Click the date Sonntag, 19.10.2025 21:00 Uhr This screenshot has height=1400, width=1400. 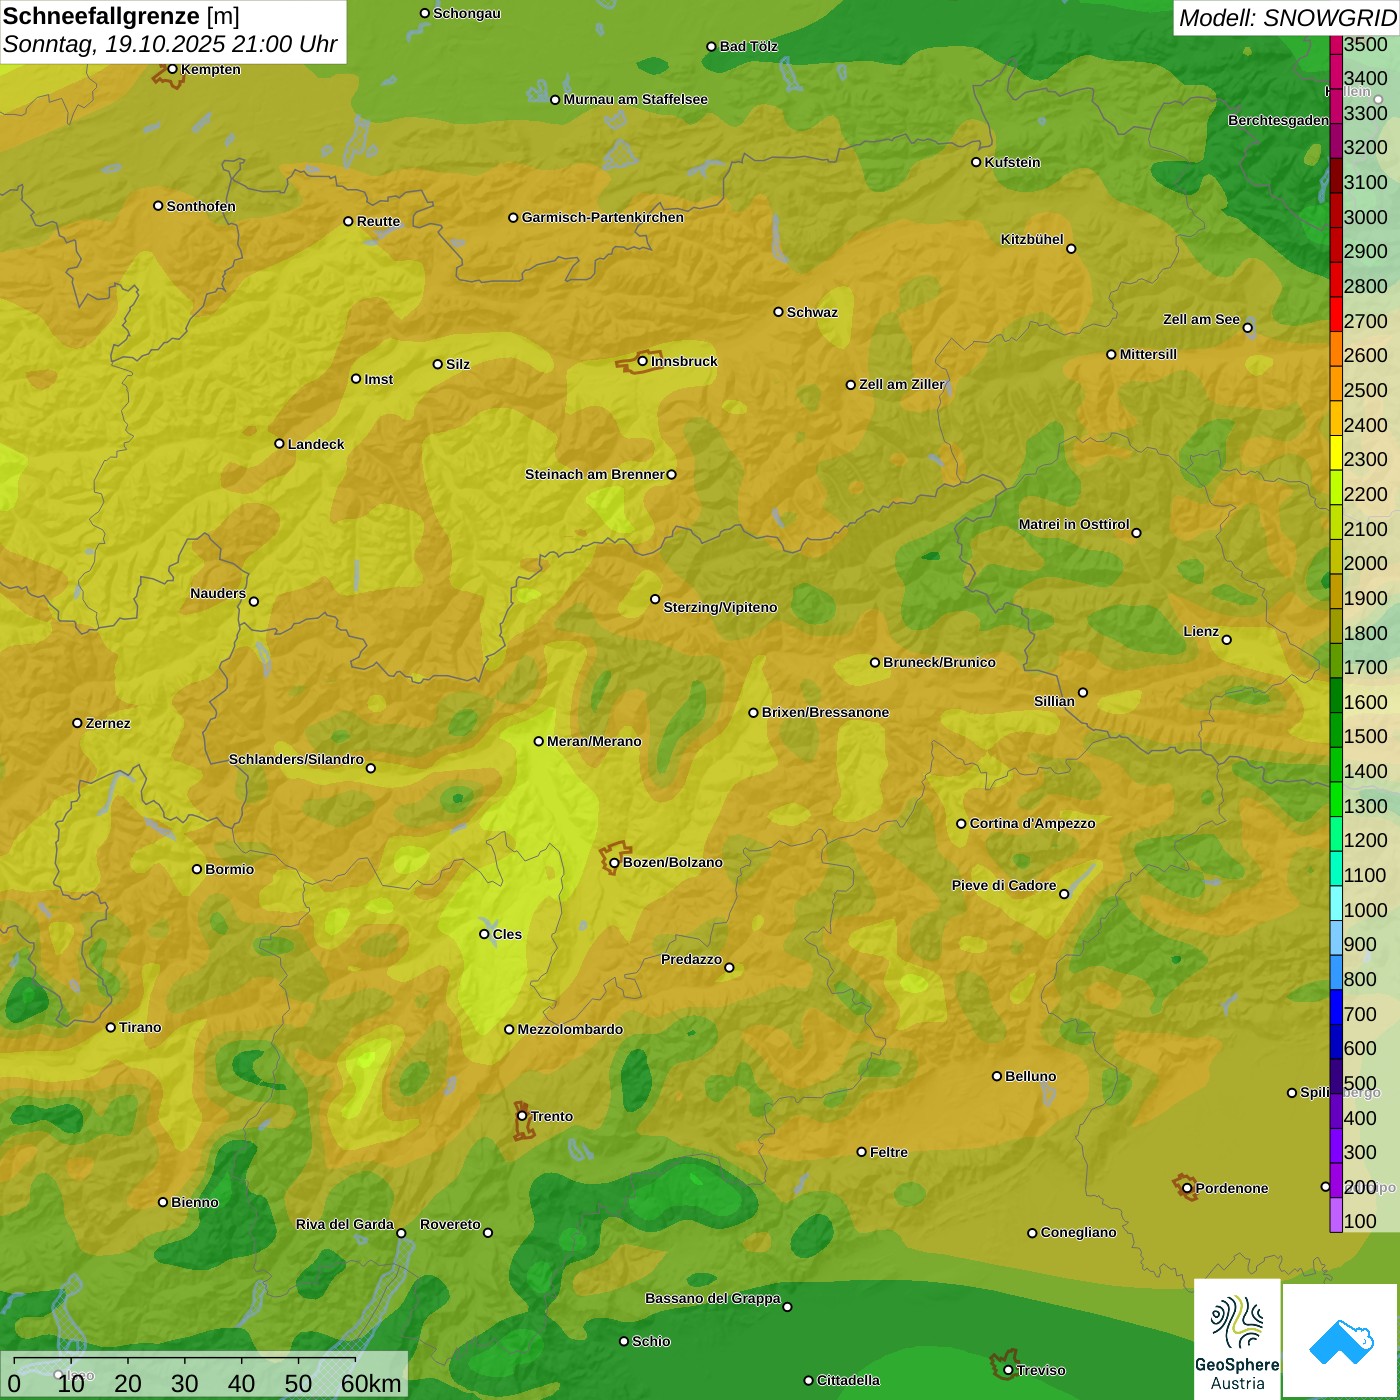170,44
